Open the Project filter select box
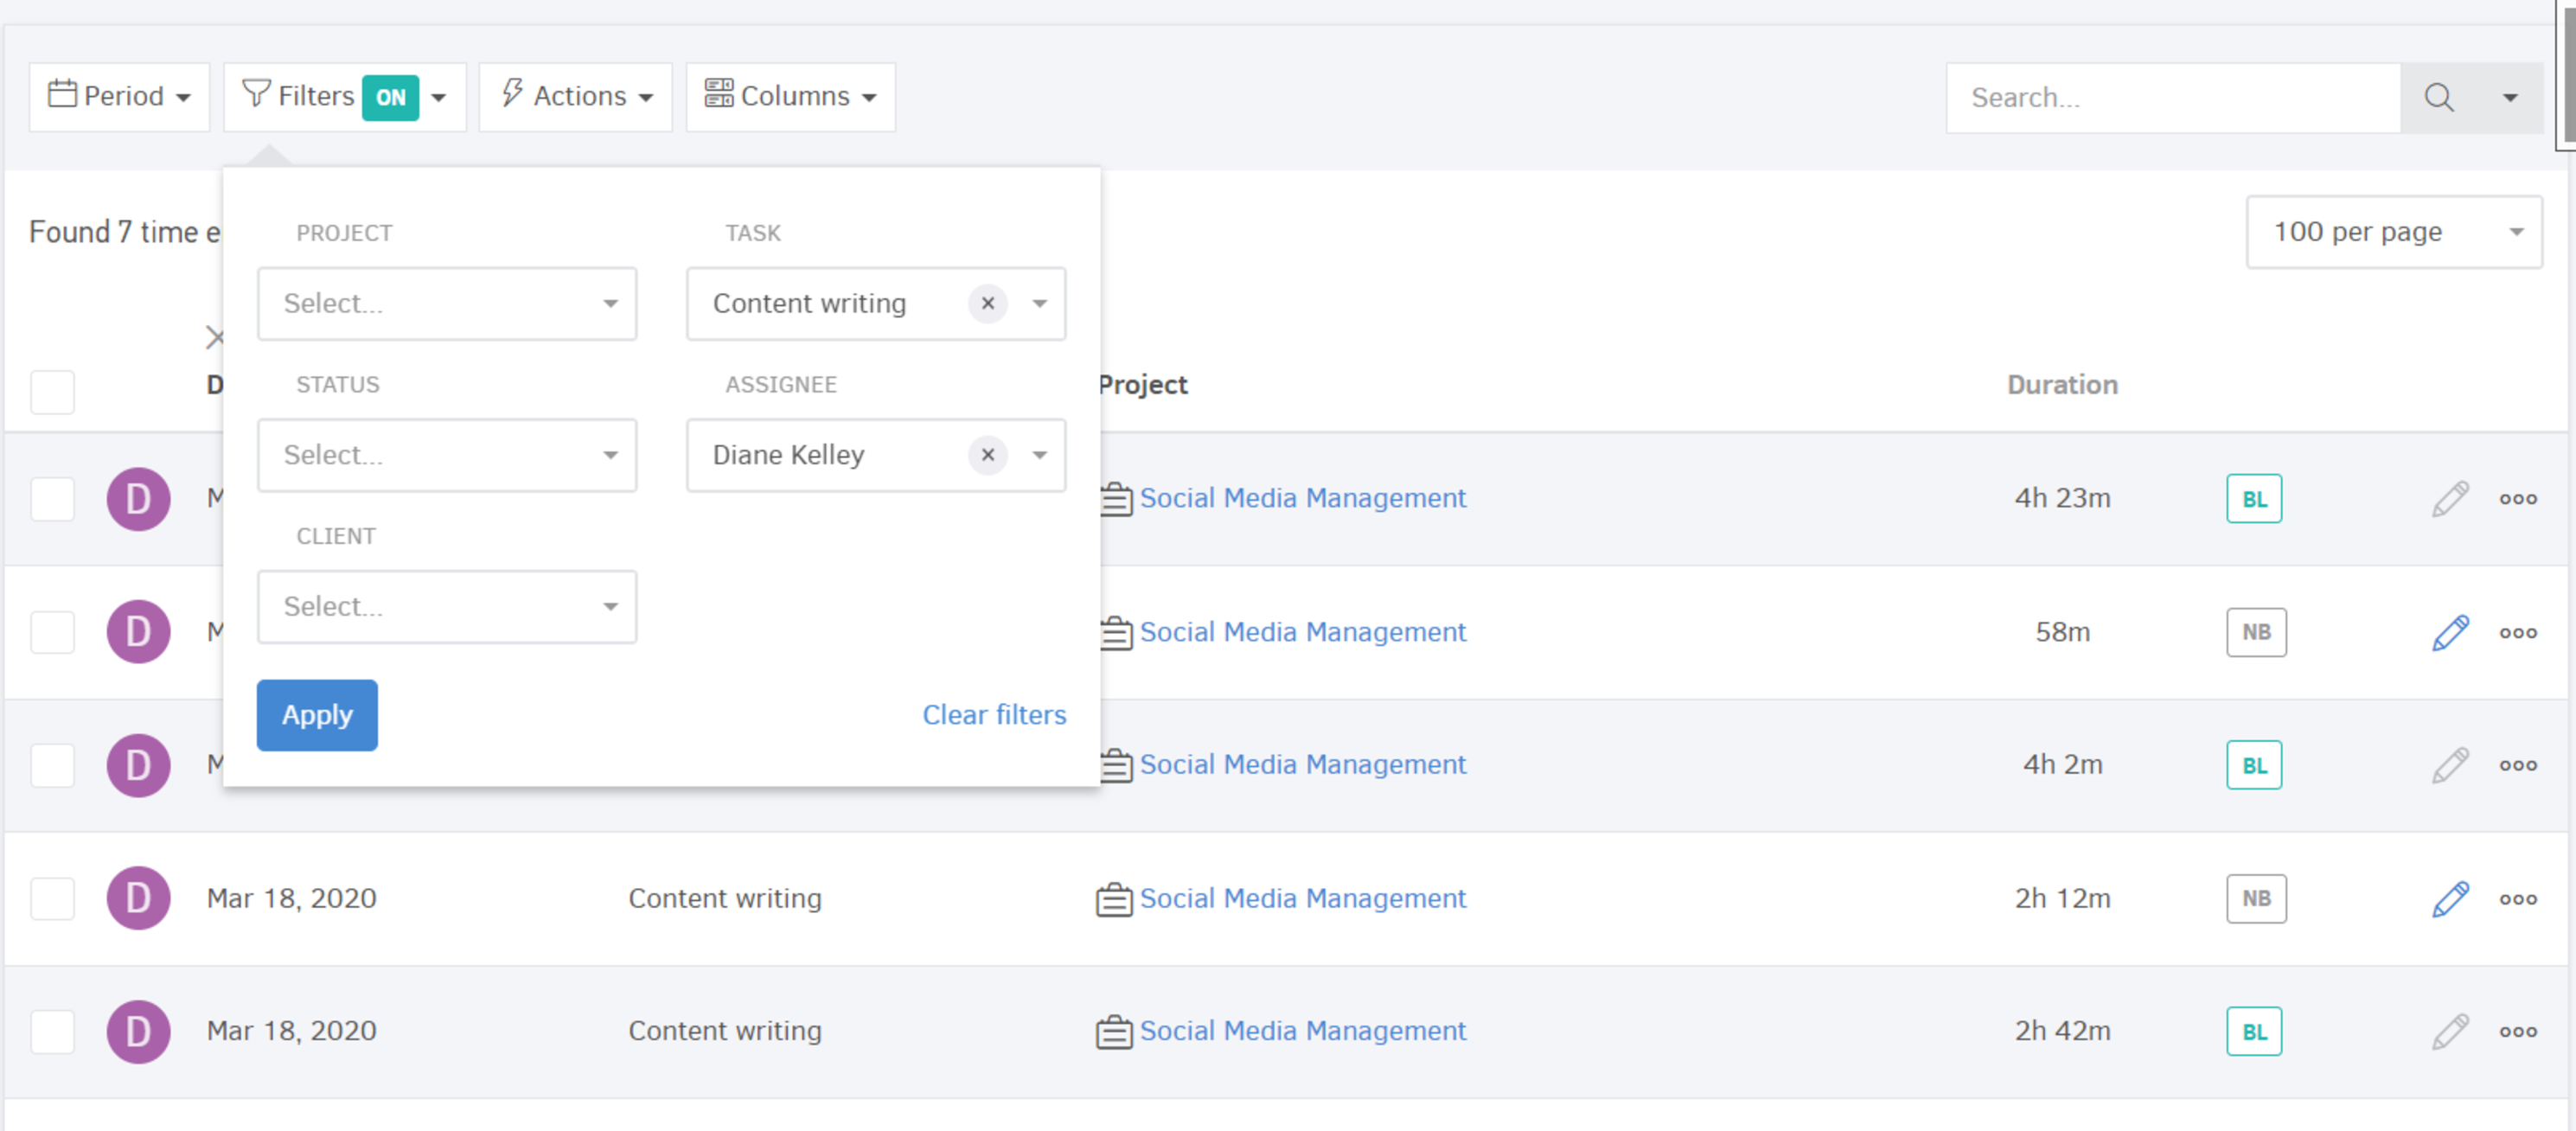The width and height of the screenshot is (2576, 1131). point(447,304)
